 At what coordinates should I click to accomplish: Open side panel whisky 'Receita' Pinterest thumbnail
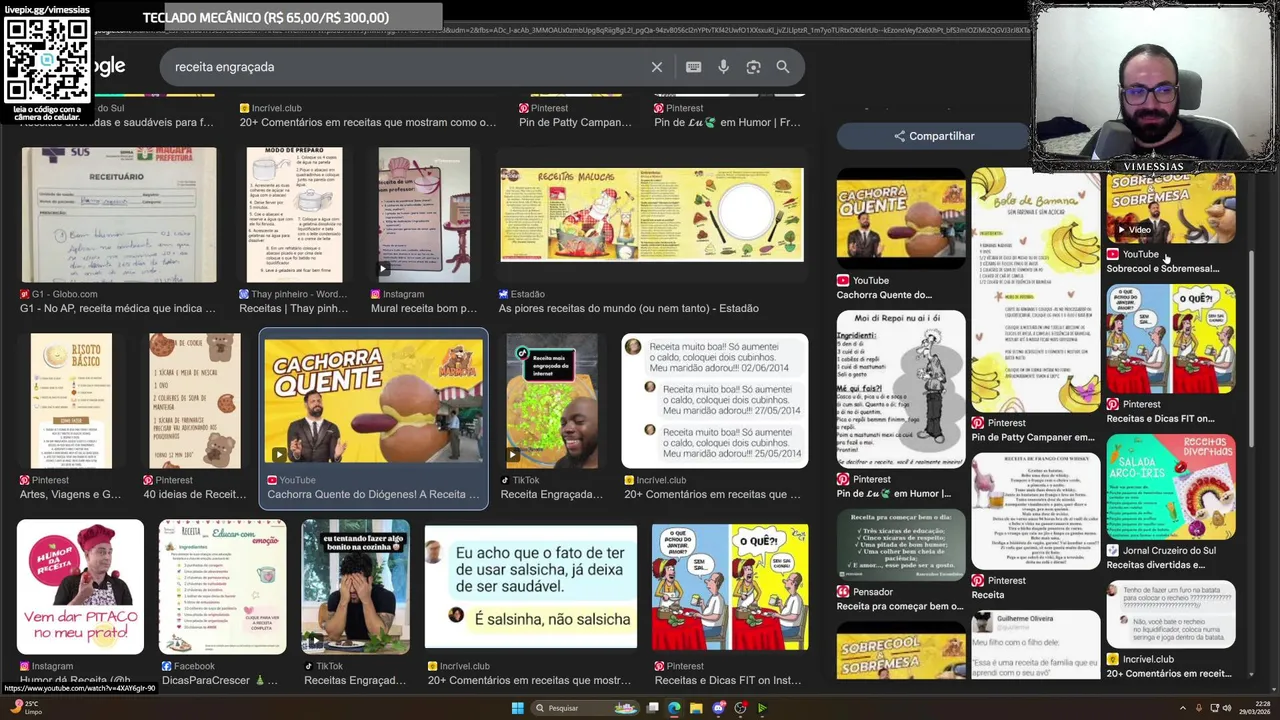coord(1036,511)
